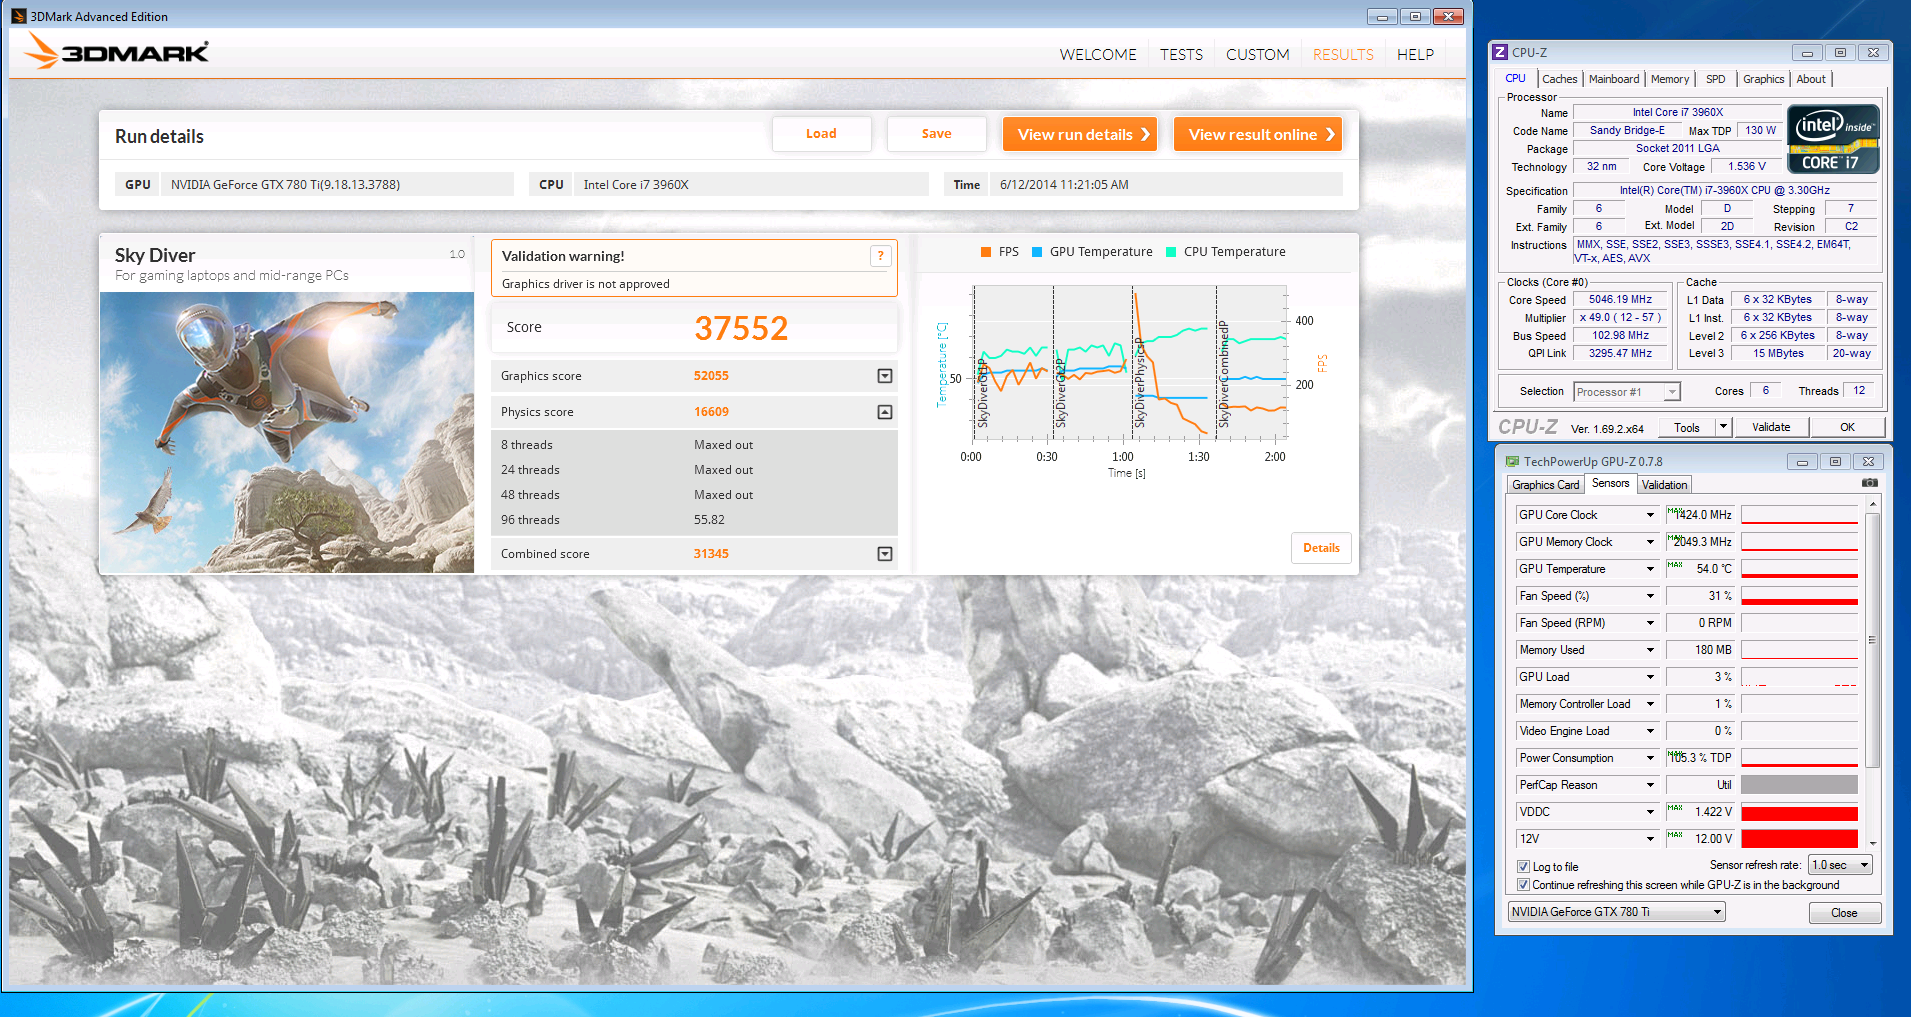
Task: Click the Intel Core i7 badge in CPU-Z
Action: click(x=1833, y=139)
